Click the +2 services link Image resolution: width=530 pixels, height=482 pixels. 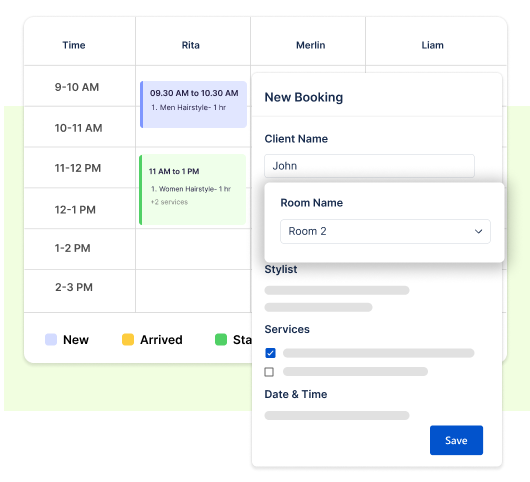tap(169, 202)
